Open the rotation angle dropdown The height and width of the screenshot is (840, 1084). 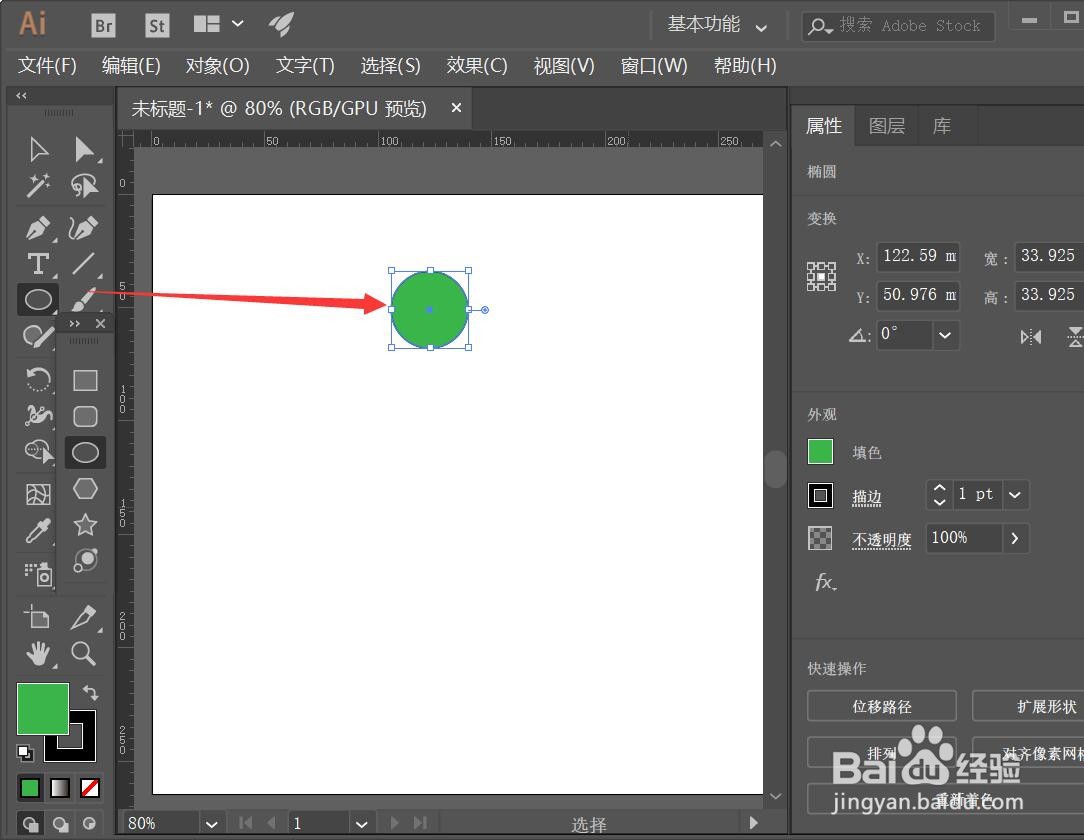(x=944, y=335)
